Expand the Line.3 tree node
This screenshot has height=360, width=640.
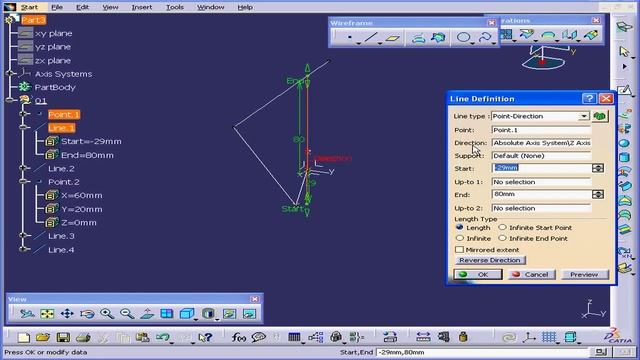(x=23, y=236)
